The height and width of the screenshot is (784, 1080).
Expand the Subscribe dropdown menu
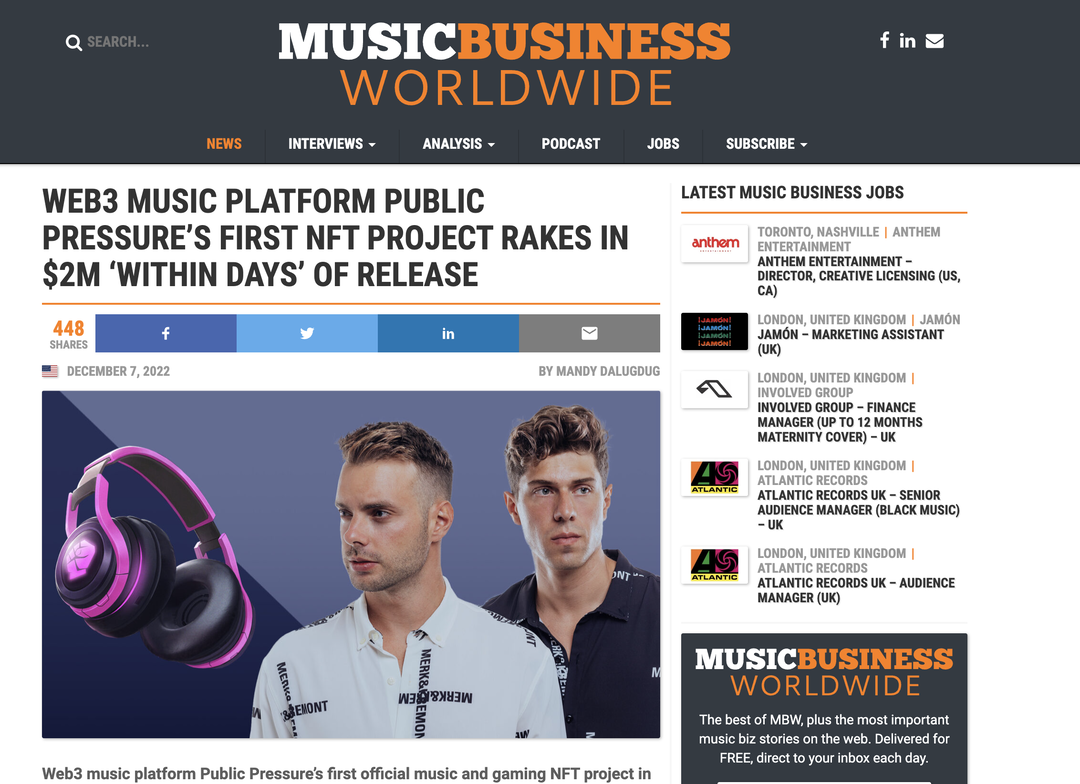click(767, 144)
